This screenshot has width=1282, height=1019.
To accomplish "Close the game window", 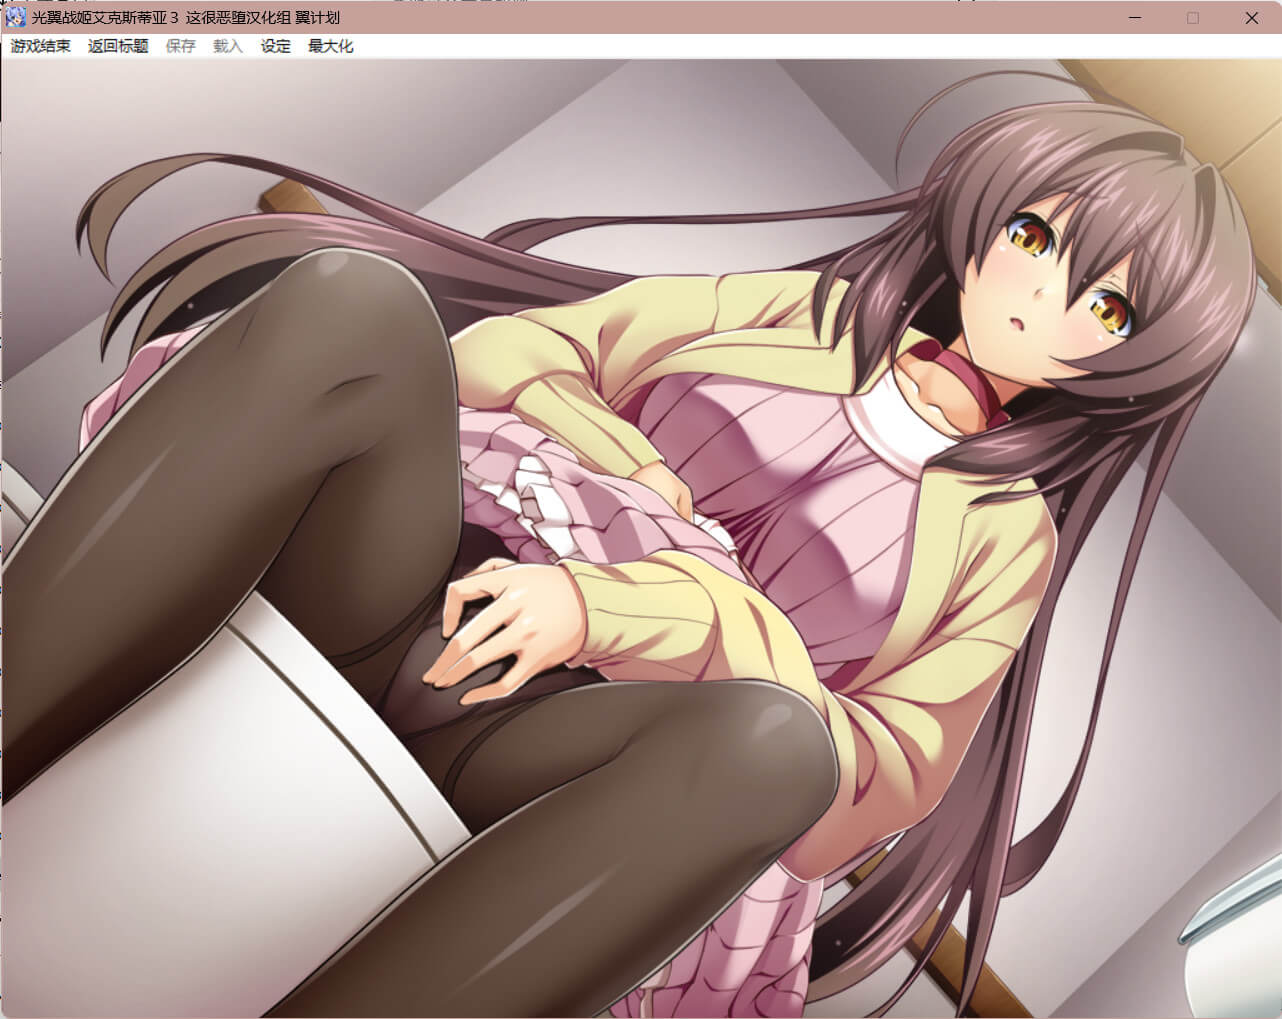I will coord(1251,18).
